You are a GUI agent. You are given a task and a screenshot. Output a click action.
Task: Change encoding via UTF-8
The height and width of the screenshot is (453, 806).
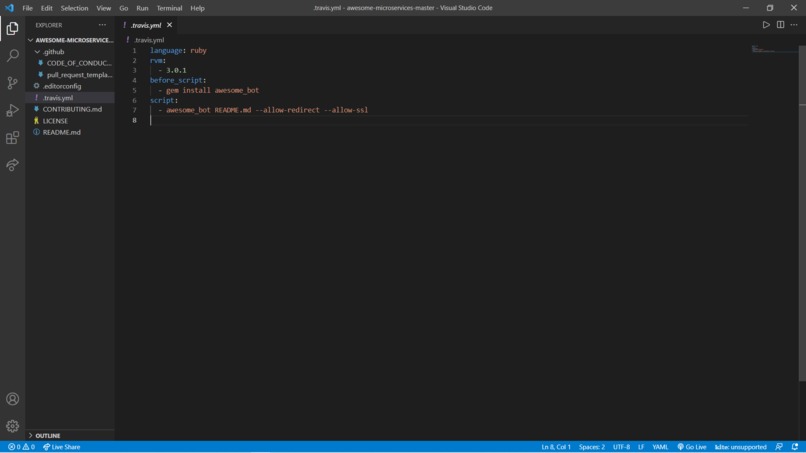(621, 447)
